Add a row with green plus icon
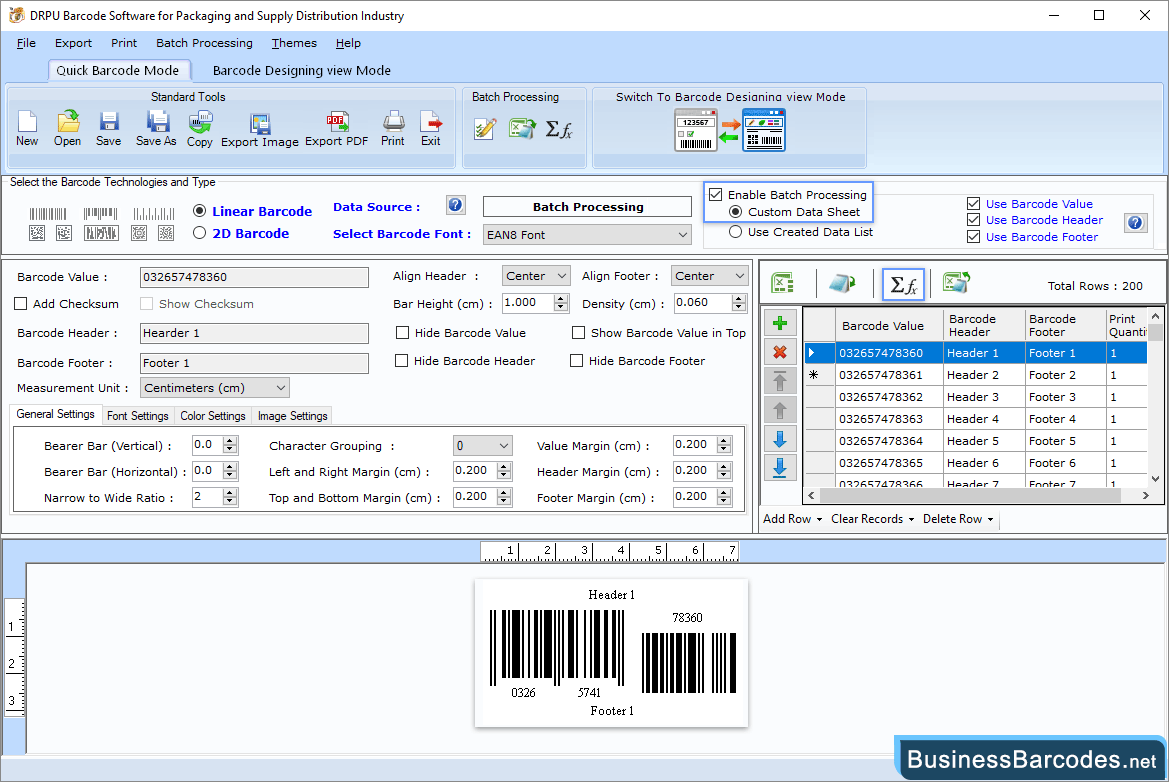 (x=780, y=323)
